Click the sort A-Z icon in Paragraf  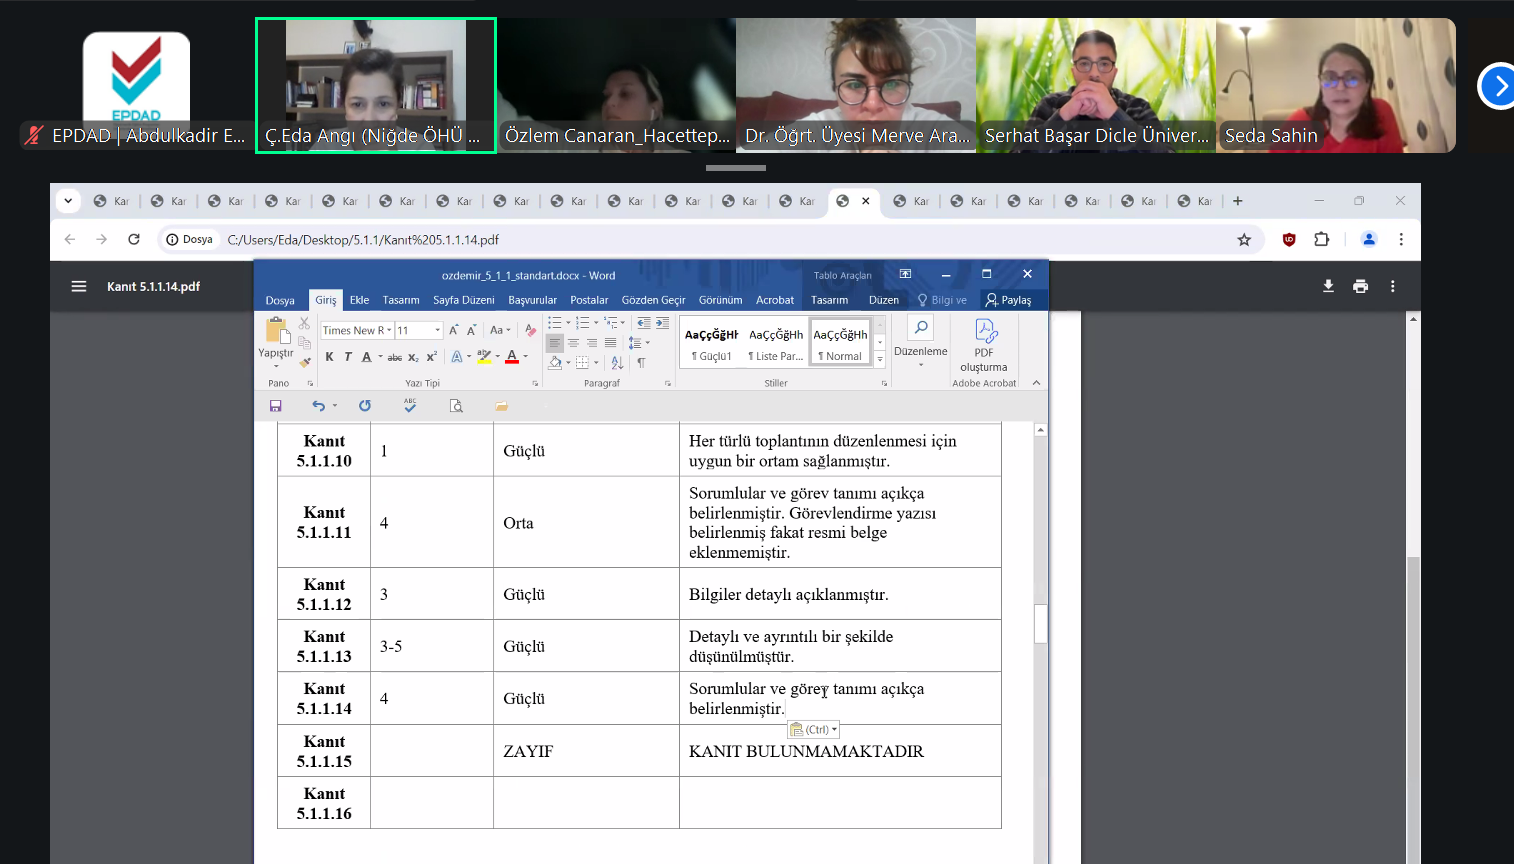617,362
